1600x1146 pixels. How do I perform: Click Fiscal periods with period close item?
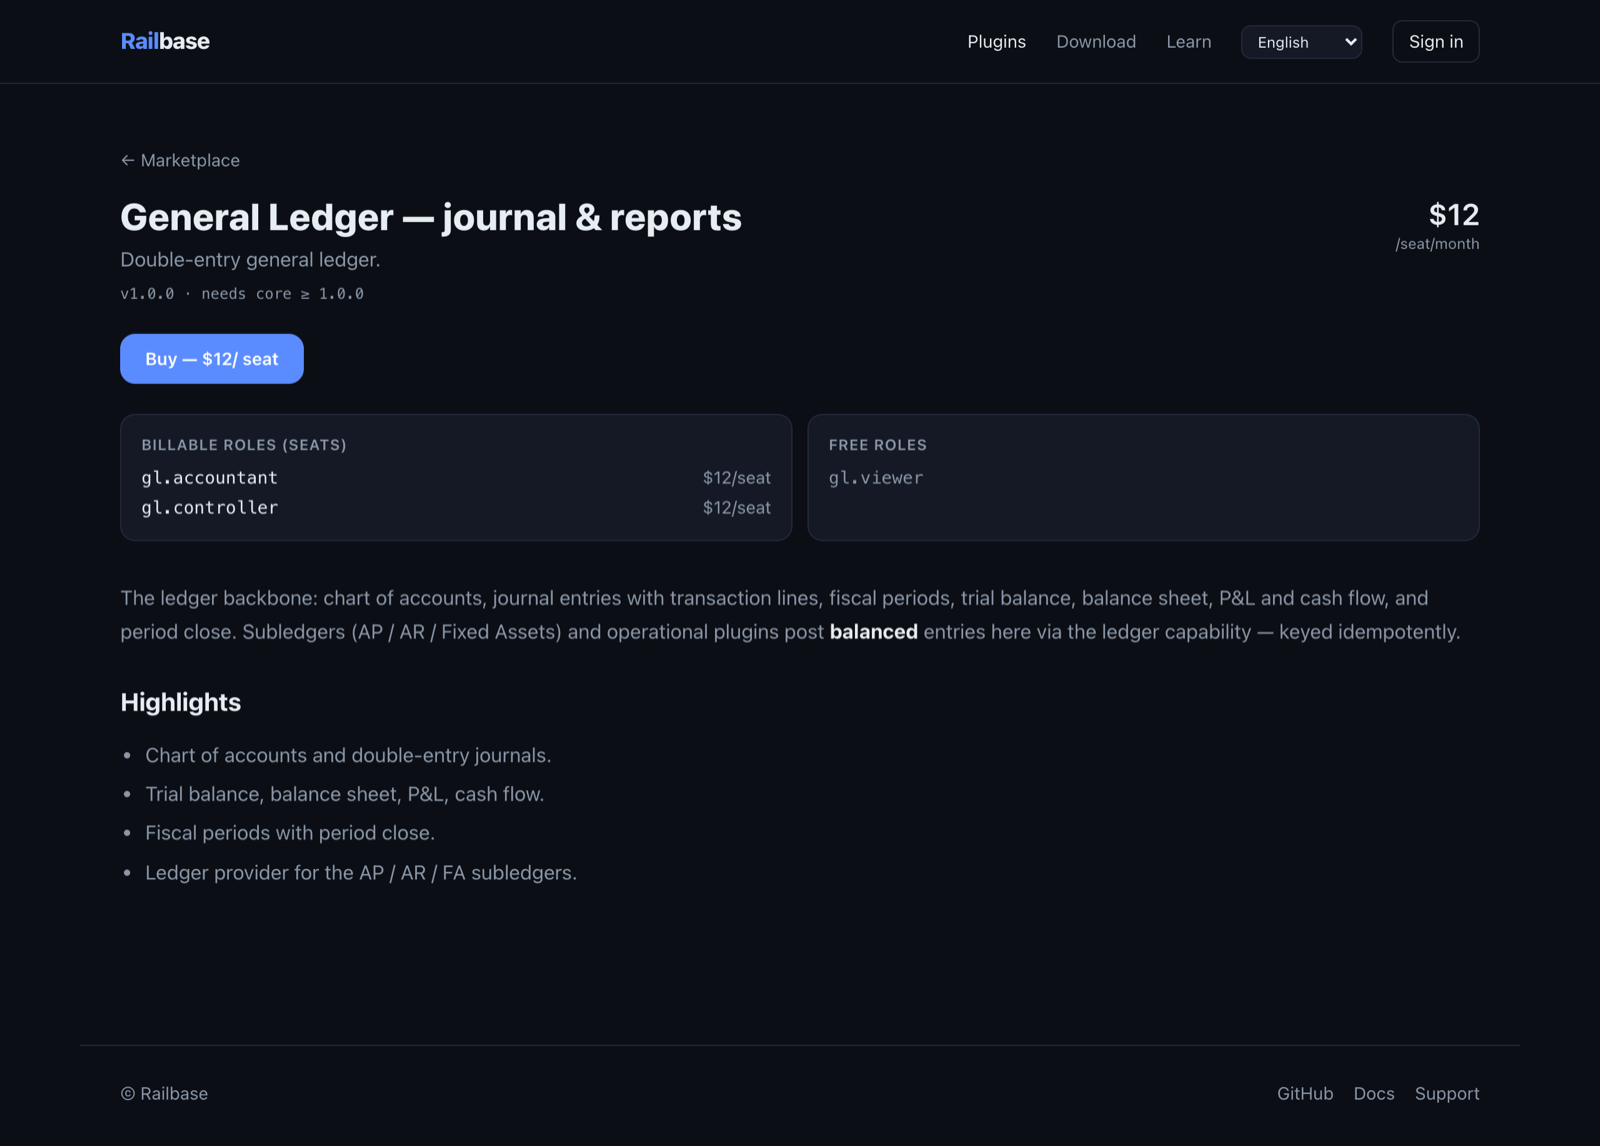point(290,833)
